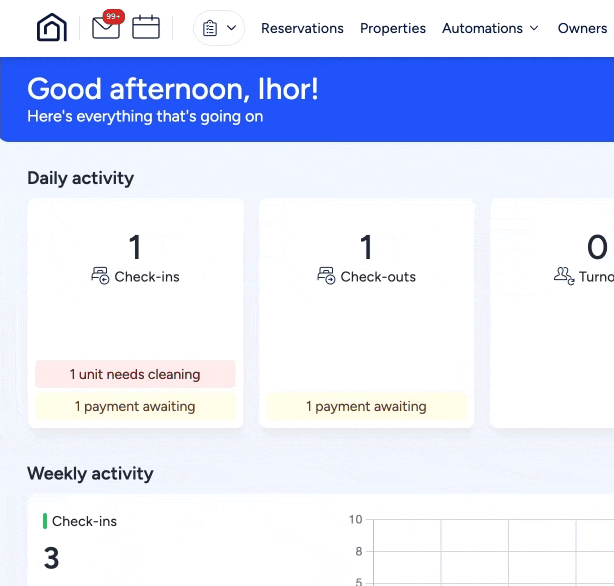Image resolution: width=614 pixels, height=586 pixels.
Task: Open the home logo icon
Action: coord(52,27)
